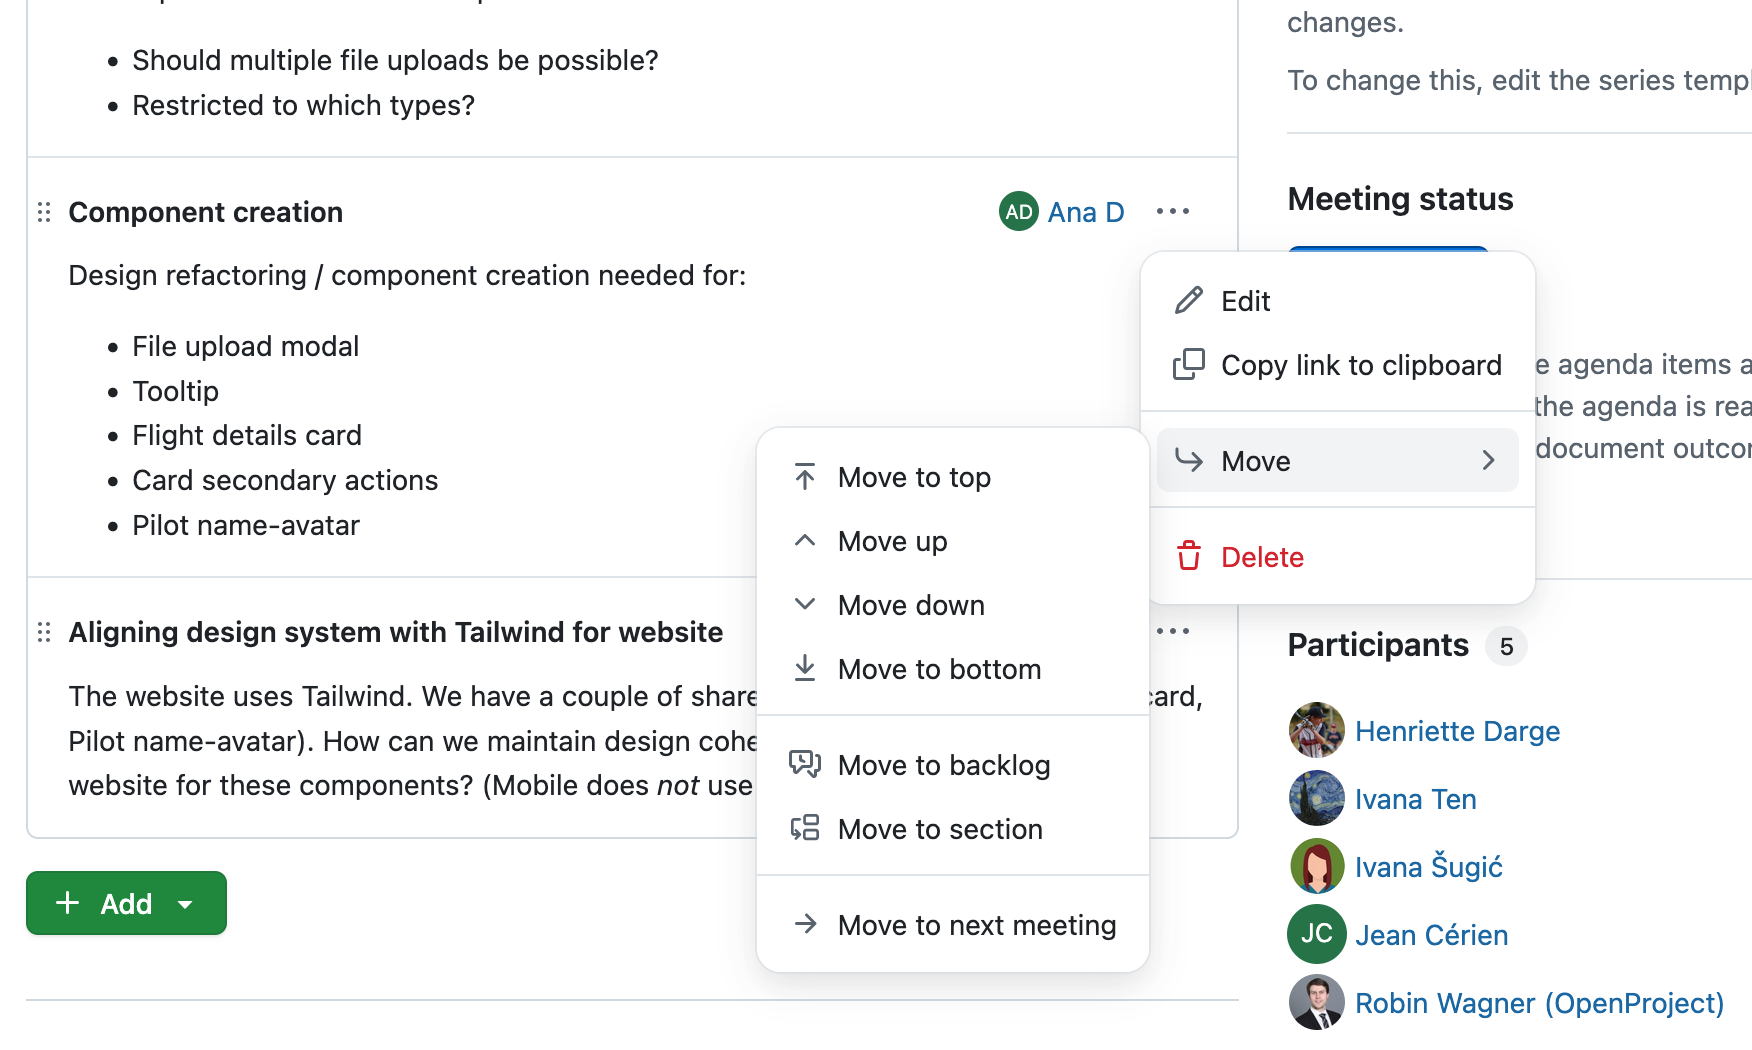Open the Add button dropdown arrow
Screen dimensions: 1752x1050
(185, 903)
